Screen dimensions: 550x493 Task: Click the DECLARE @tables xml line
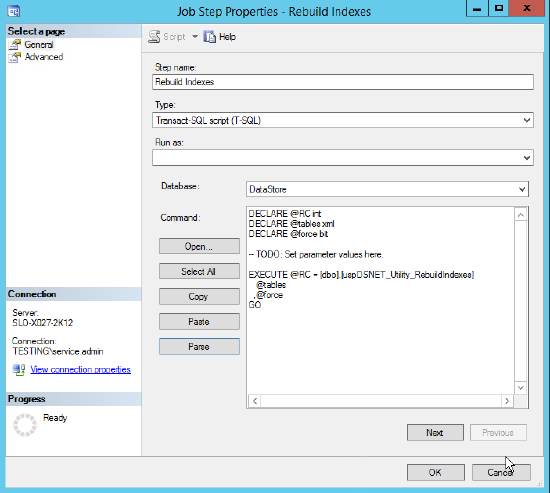(291, 224)
